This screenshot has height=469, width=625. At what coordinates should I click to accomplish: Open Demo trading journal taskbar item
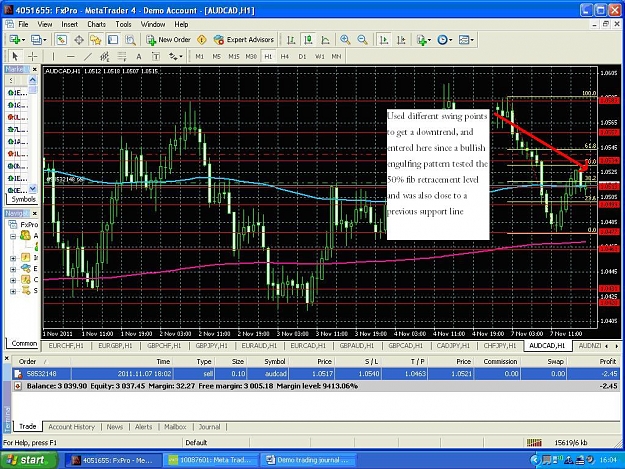point(309,460)
